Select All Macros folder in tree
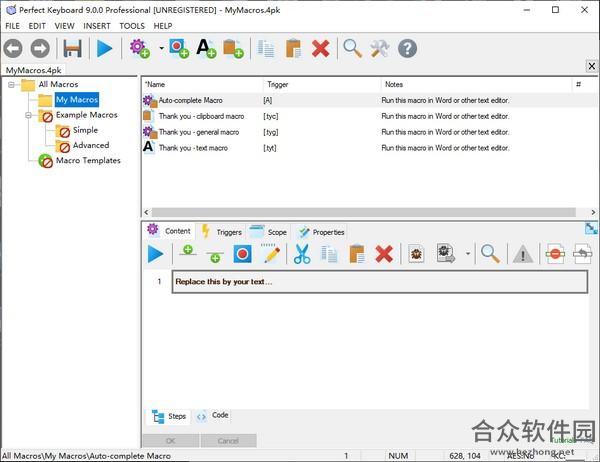The height and width of the screenshot is (462, 600). 58,84
